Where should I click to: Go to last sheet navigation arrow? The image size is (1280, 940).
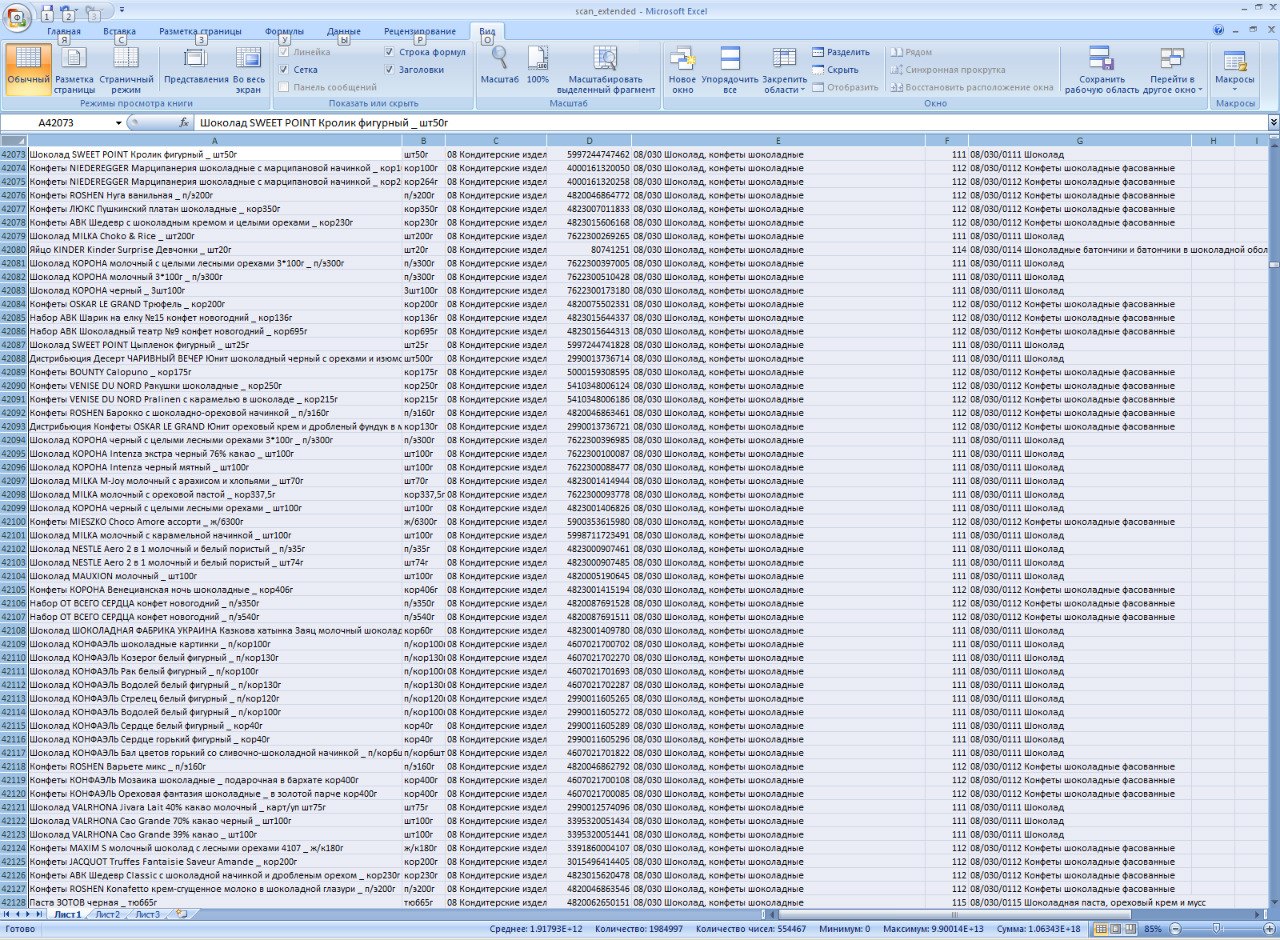(x=40, y=914)
